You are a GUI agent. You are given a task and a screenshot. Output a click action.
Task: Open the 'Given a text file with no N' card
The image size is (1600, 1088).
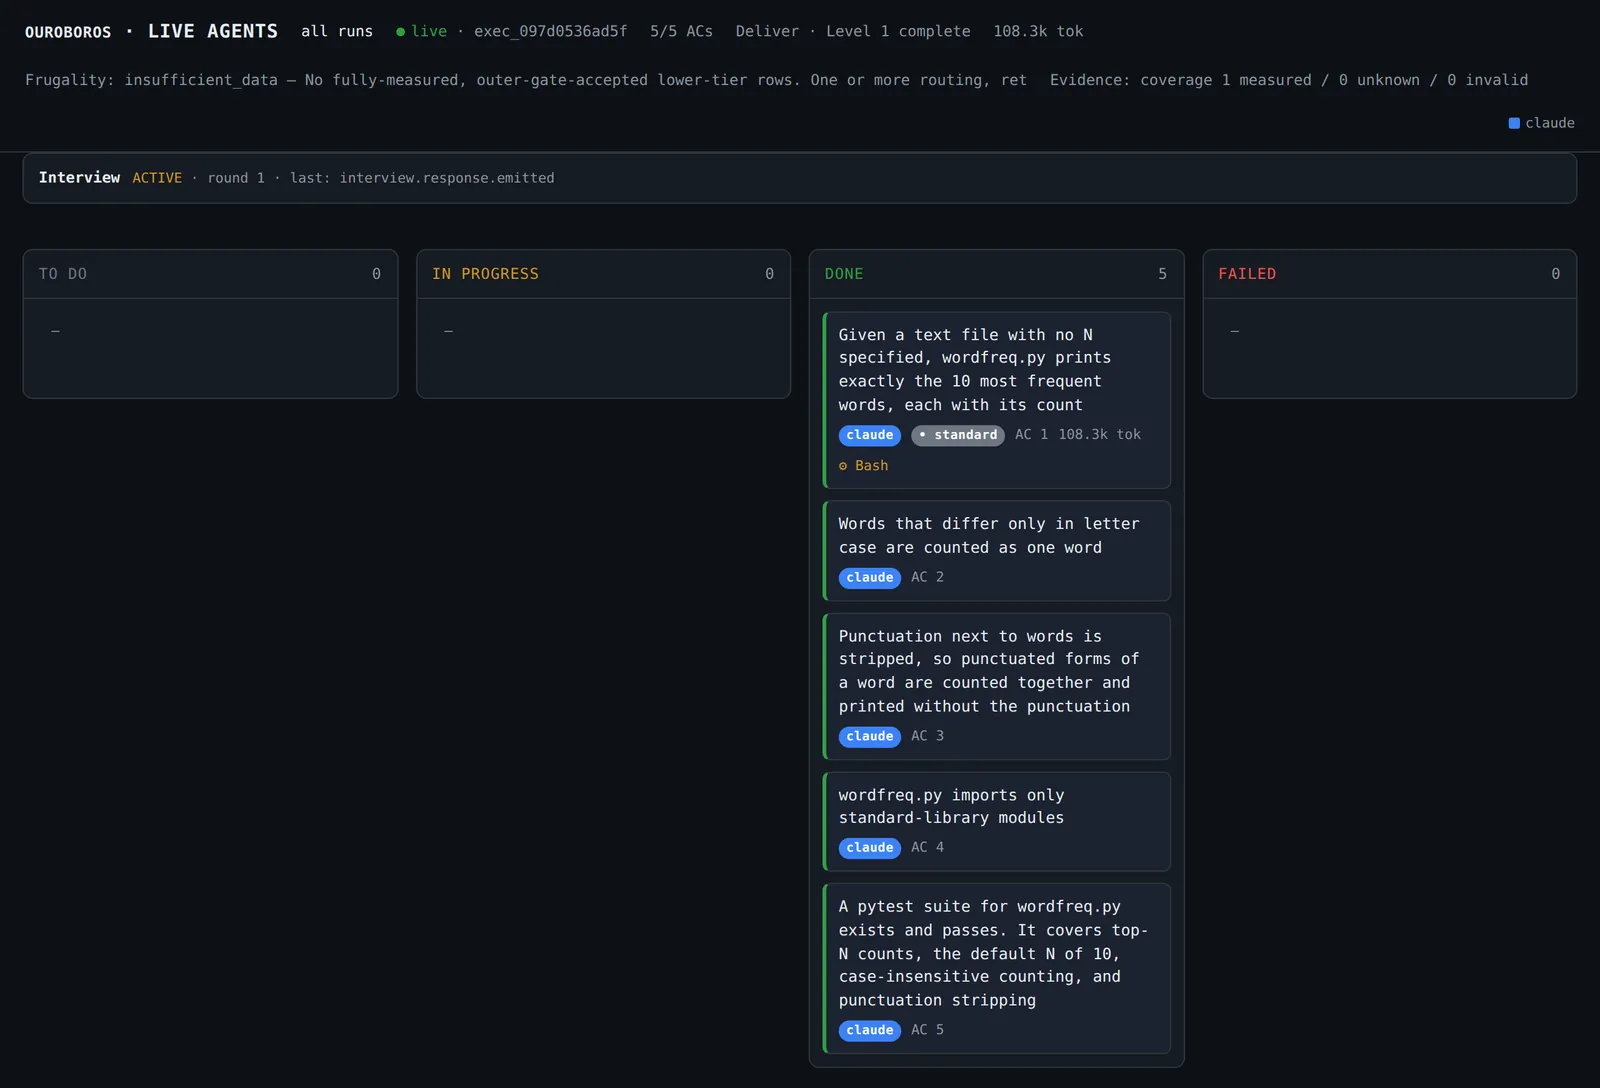(997, 400)
